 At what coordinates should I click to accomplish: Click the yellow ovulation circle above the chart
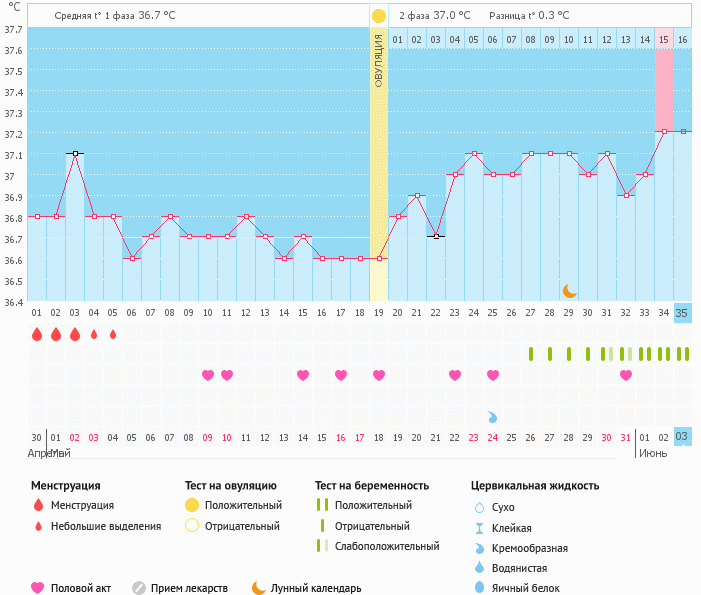pos(378,16)
